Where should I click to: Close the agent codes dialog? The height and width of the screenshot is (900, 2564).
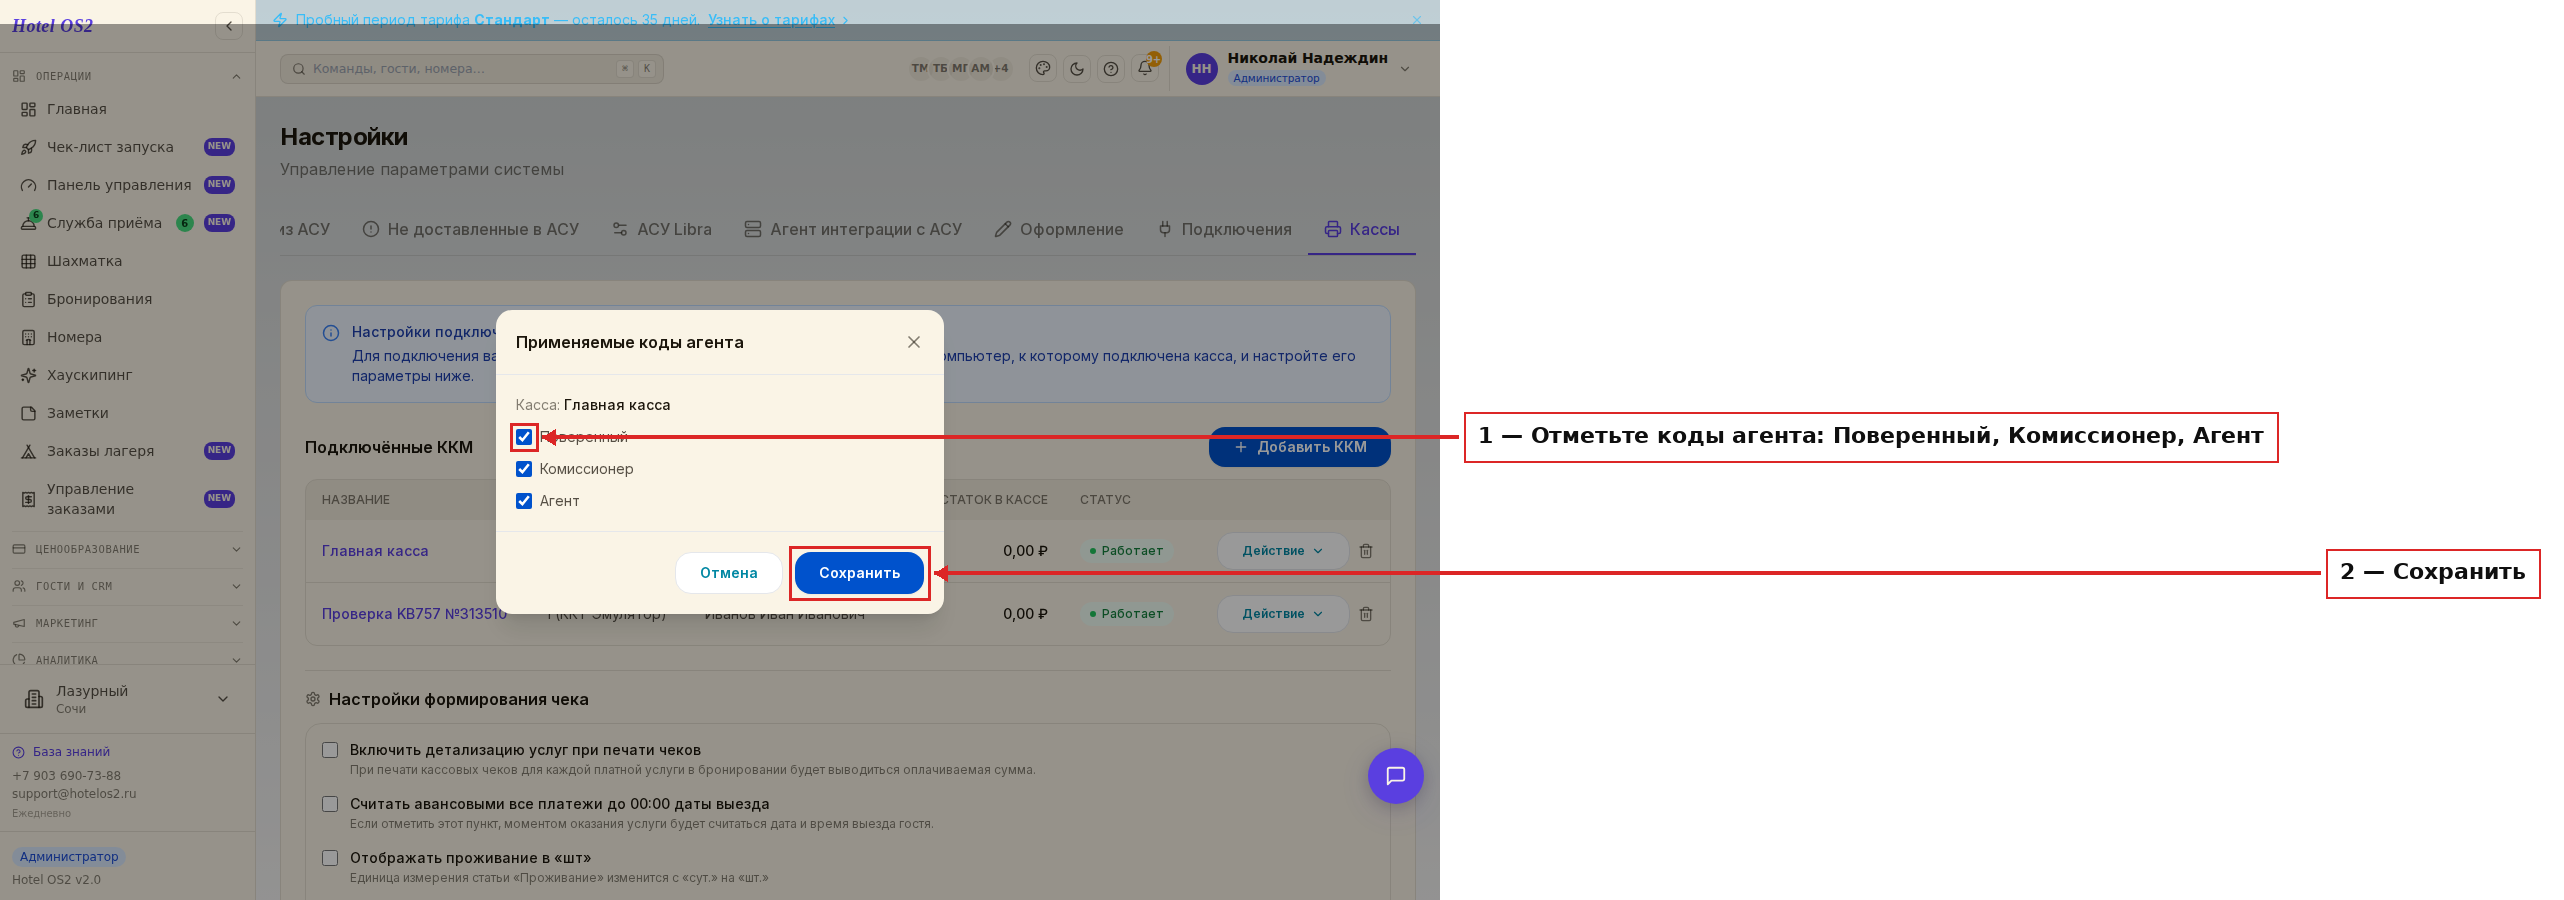914,342
